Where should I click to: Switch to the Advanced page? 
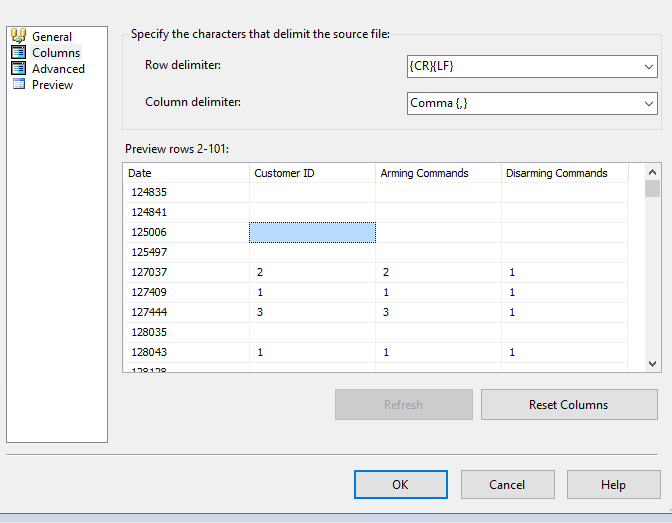(58, 69)
